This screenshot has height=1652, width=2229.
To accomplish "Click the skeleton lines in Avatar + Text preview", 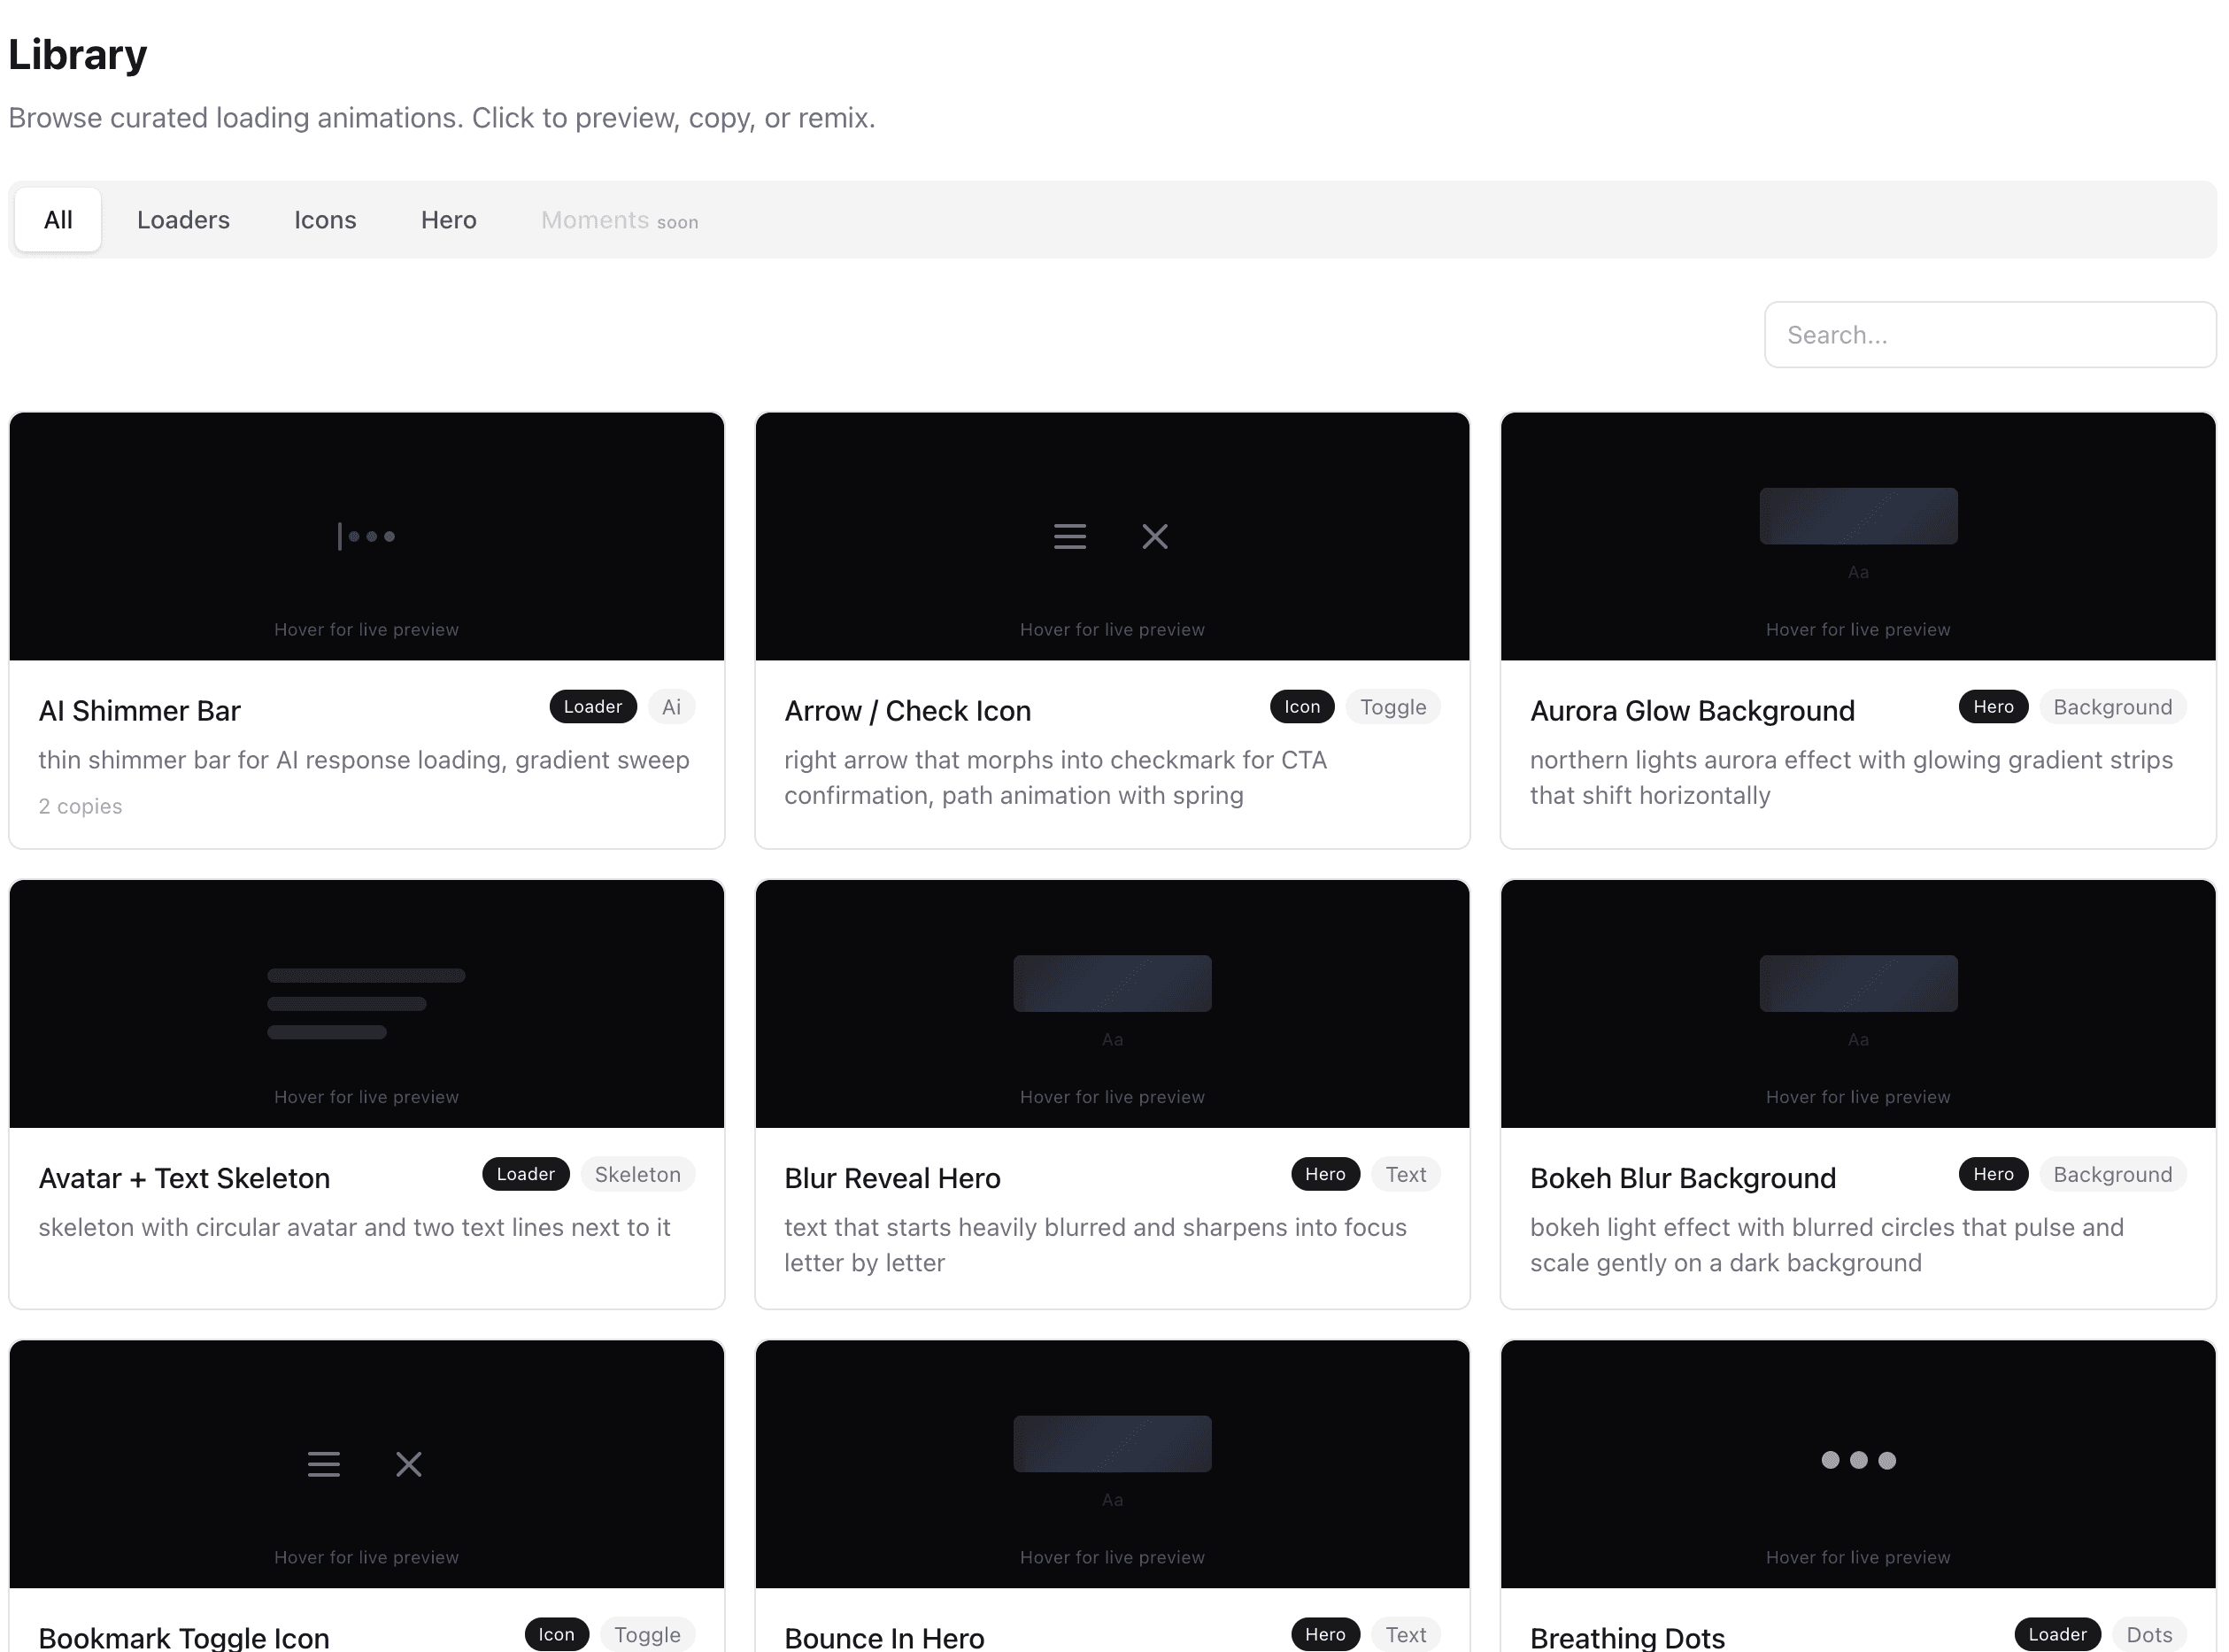I will coord(366,1003).
